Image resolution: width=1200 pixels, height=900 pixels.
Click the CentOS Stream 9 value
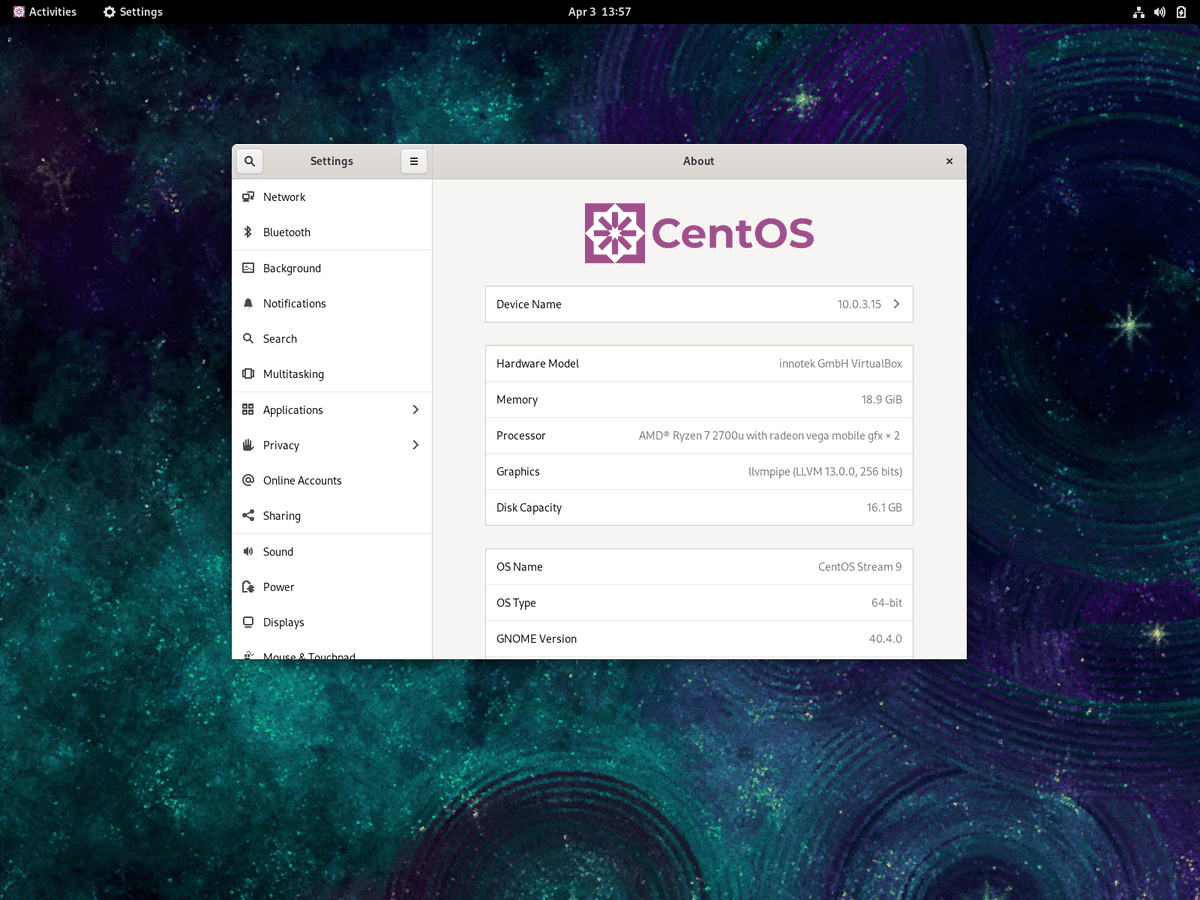coord(860,567)
